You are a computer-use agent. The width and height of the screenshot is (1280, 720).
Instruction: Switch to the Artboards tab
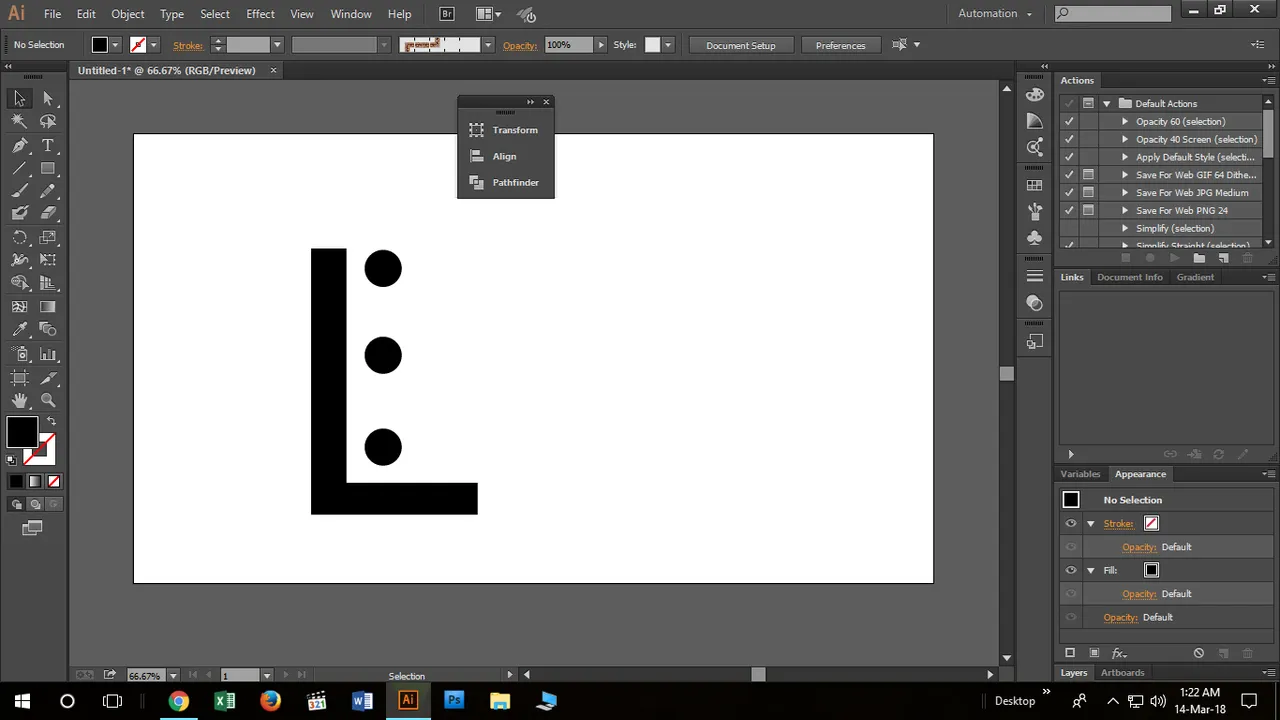pyautogui.click(x=1122, y=673)
